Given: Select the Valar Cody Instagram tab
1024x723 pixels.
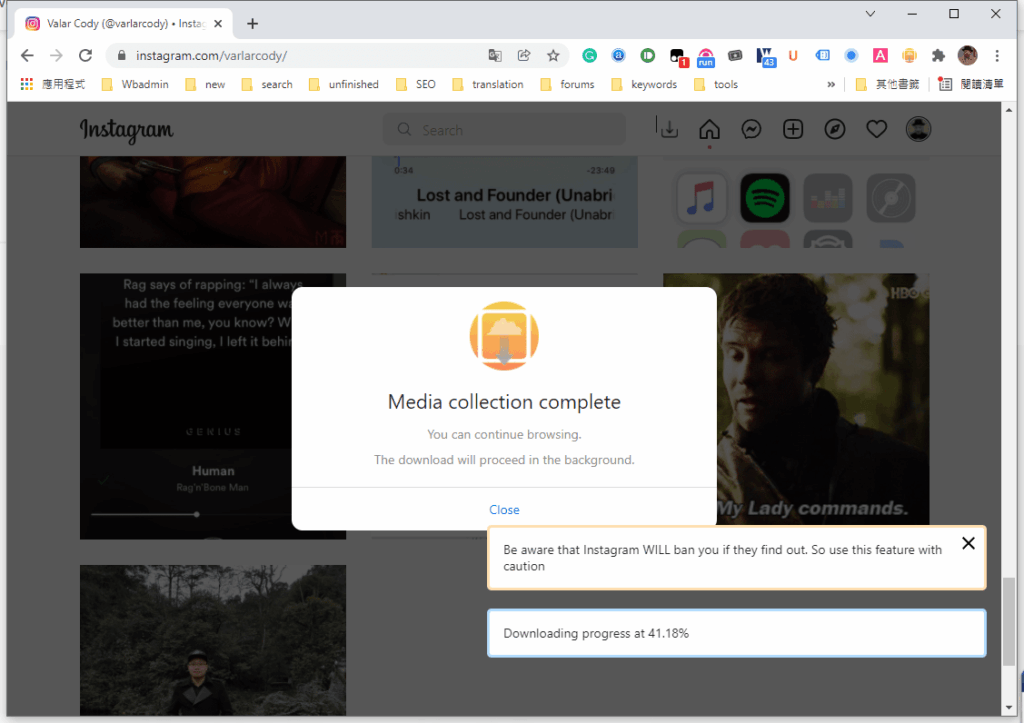Looking at the screenshot, I should 124,24.
